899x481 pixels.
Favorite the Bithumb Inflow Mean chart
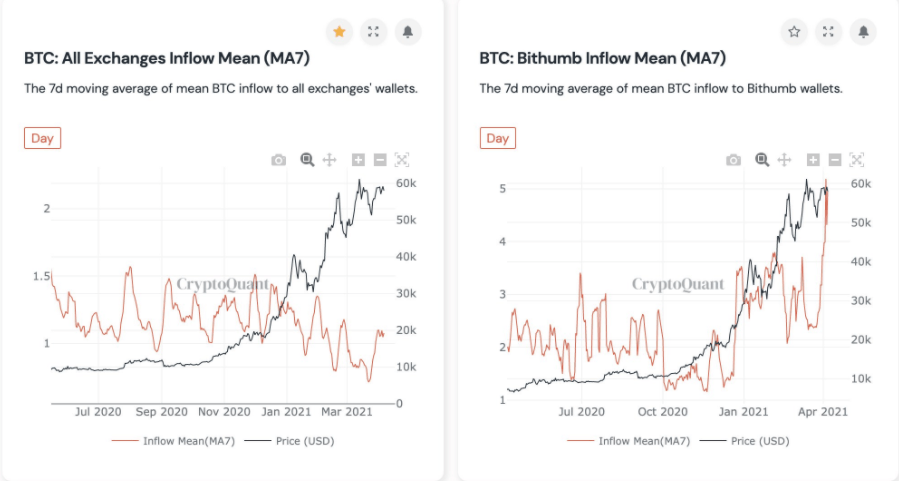[x=794, y=32]
